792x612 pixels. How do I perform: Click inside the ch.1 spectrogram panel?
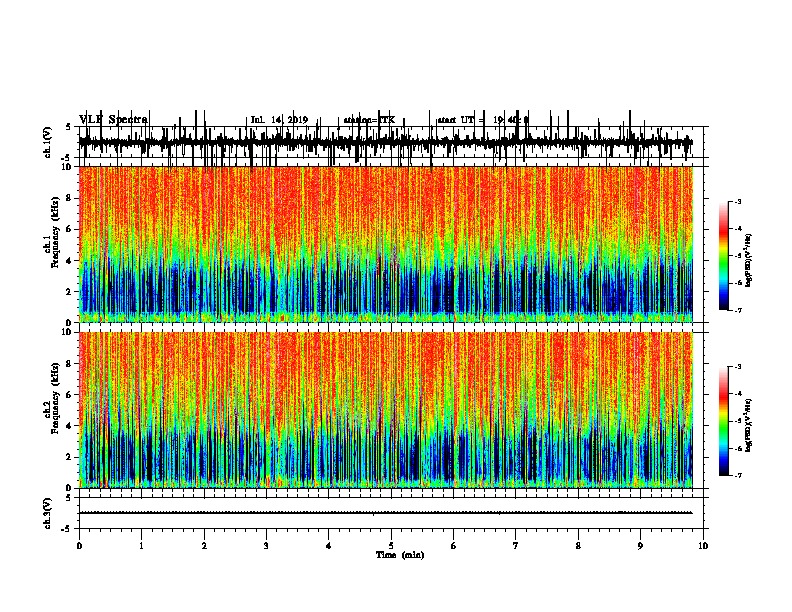click(385, 244)
